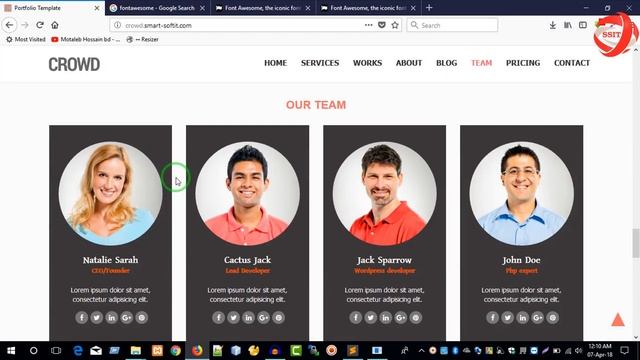The height and width of the screenshot is (360, 640).
Task: Open the ABOUT navigation item
Action: coord(409,63)
